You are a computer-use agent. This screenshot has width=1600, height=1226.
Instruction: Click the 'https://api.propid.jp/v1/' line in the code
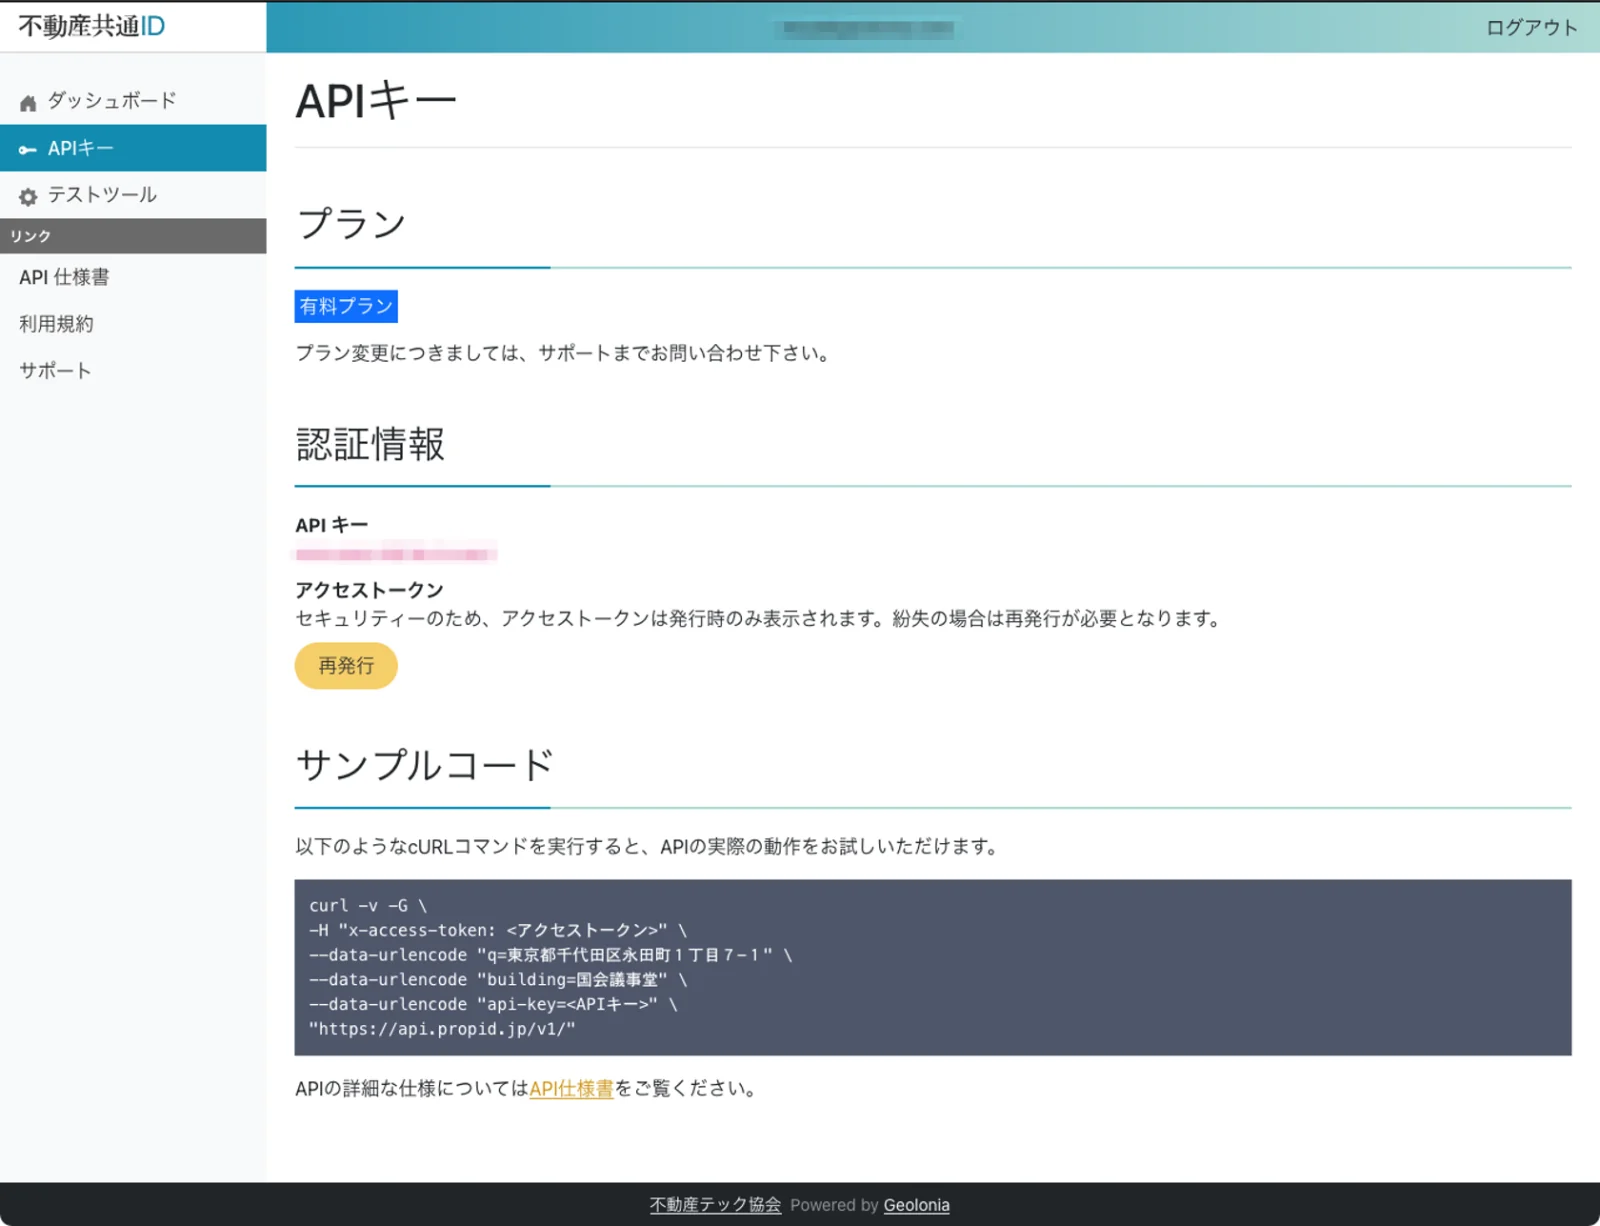(x=442, y=1029)
